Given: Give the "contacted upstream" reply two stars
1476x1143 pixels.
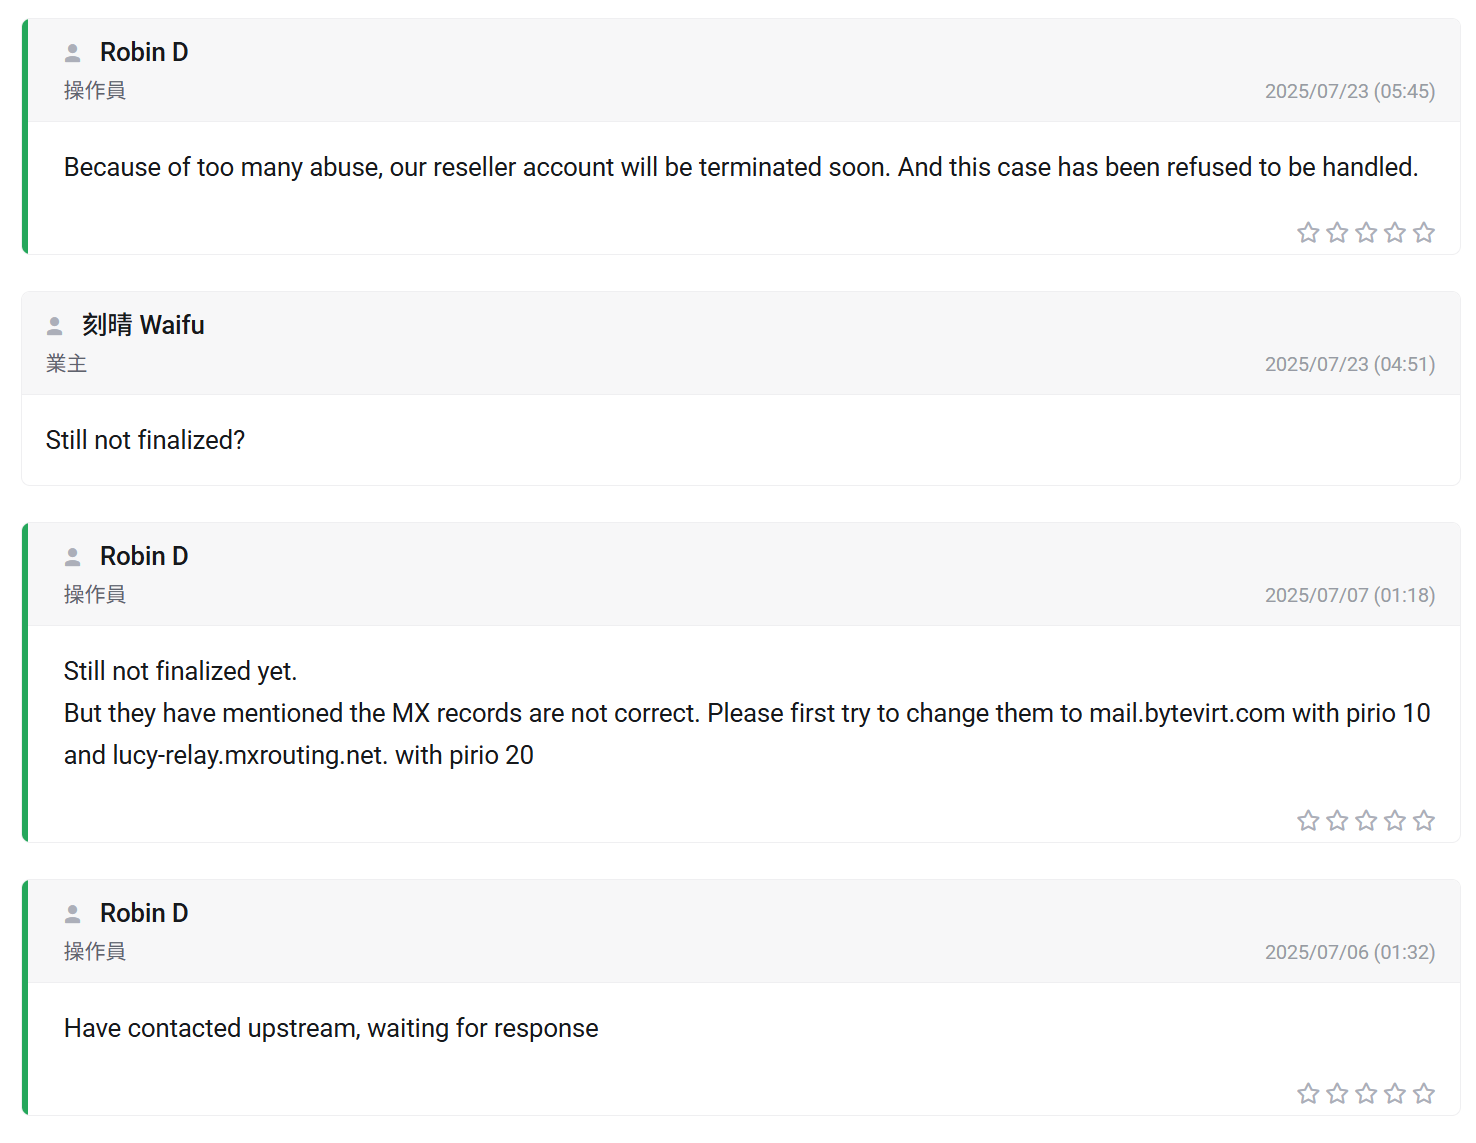Looking at the screenshot, I should (1337, 1094).
